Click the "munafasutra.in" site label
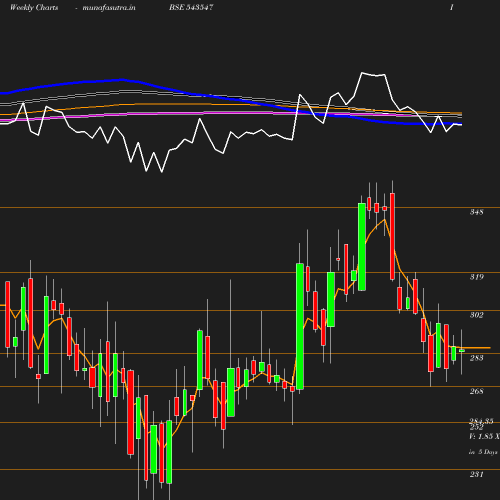 [x=109, y=7]
